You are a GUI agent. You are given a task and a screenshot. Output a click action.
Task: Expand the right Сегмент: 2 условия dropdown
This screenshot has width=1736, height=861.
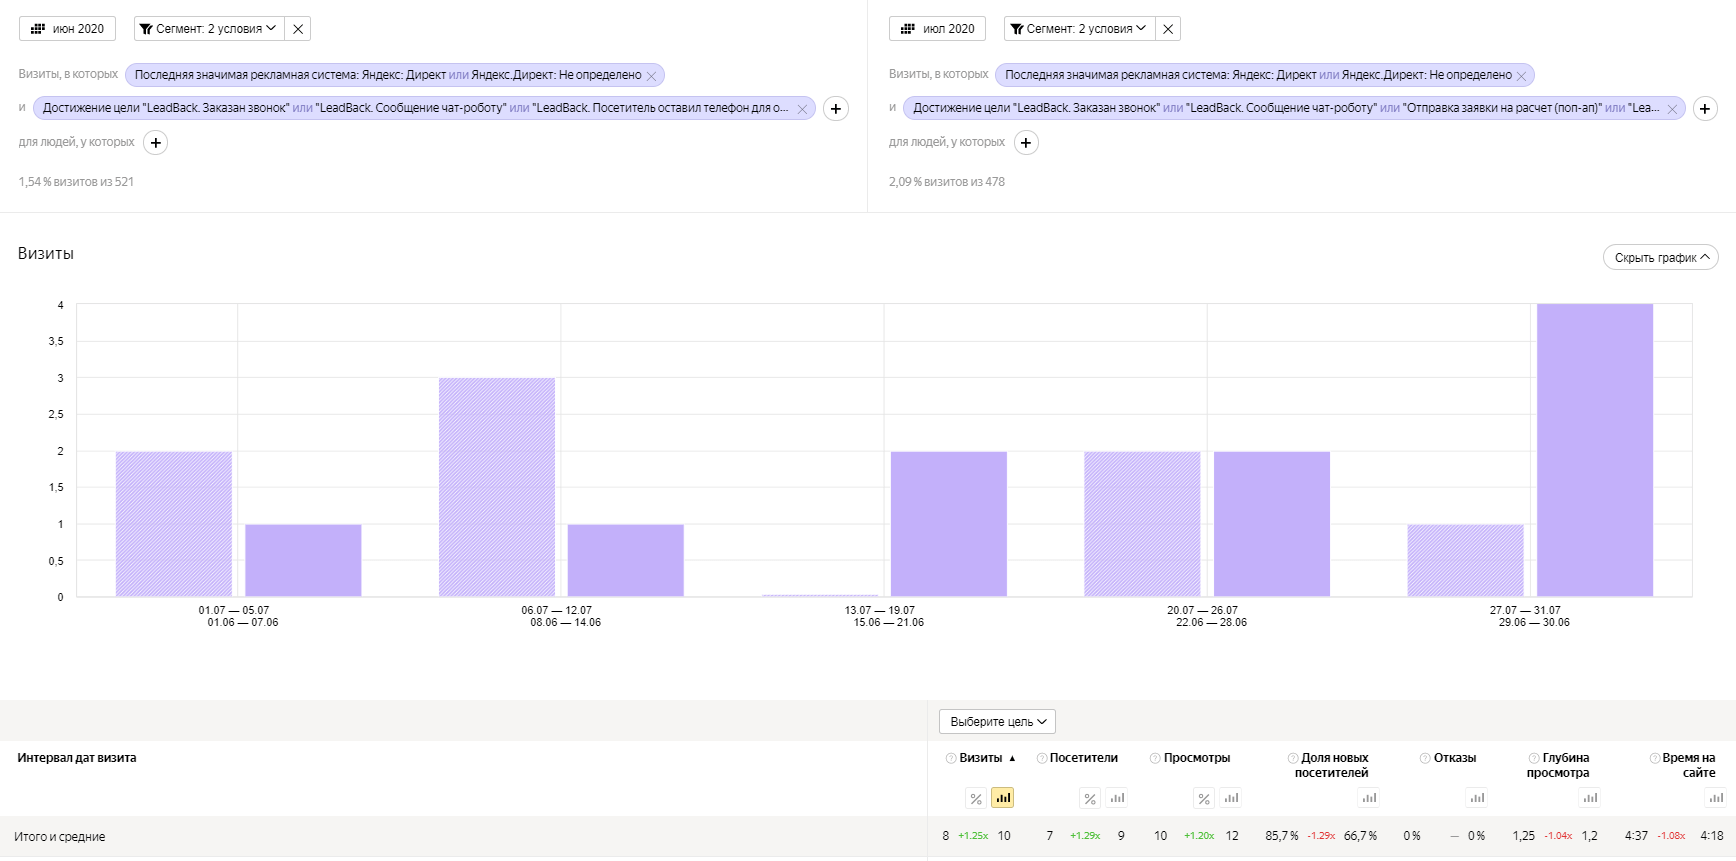[x=1079, y=29]
